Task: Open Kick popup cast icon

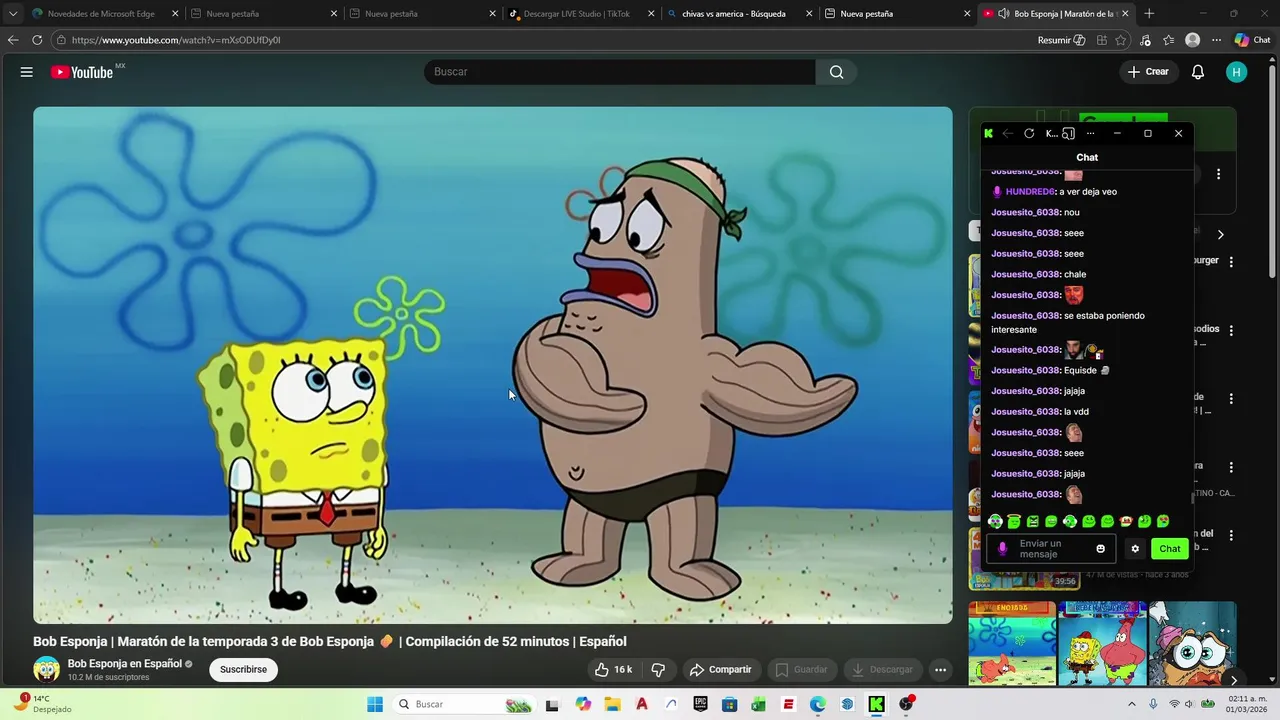Action: pos(1069,134)
